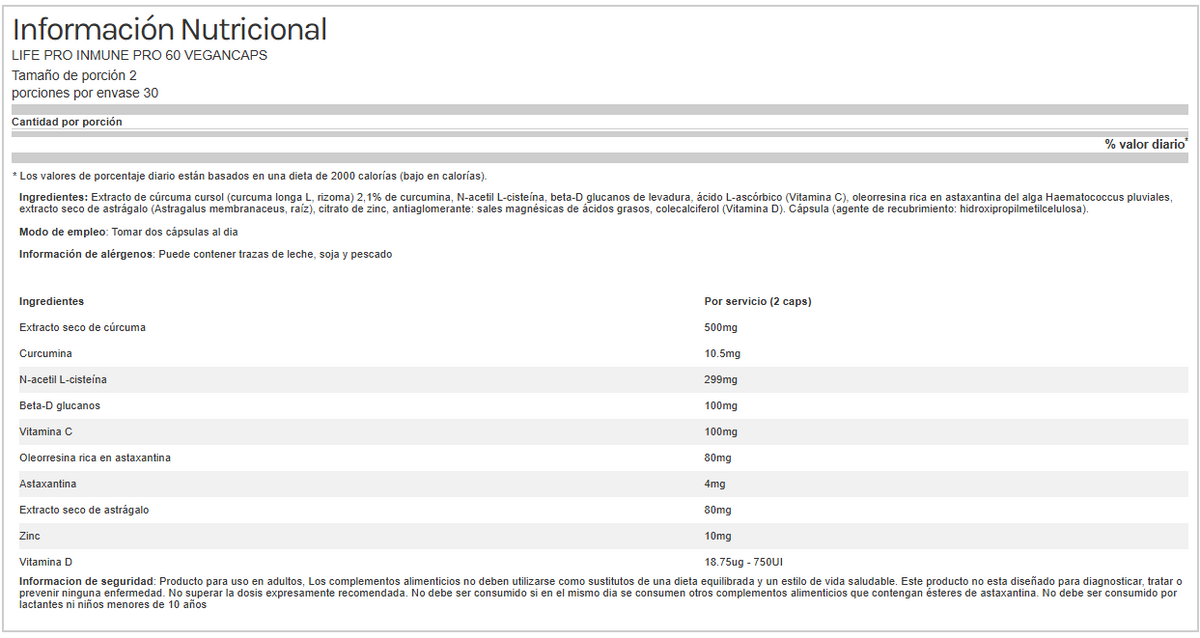Select the Curcumina row name
1200x638 pixels.
point(45,354)
